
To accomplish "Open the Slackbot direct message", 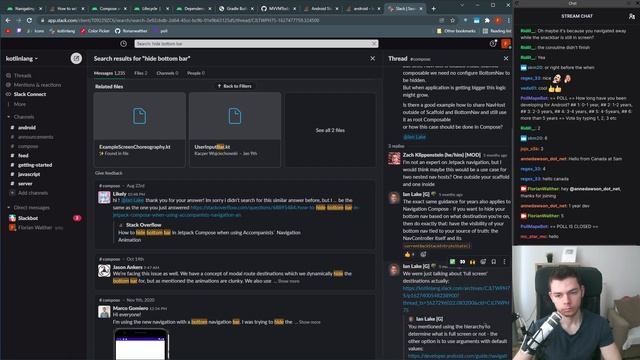I will [28, 218].
